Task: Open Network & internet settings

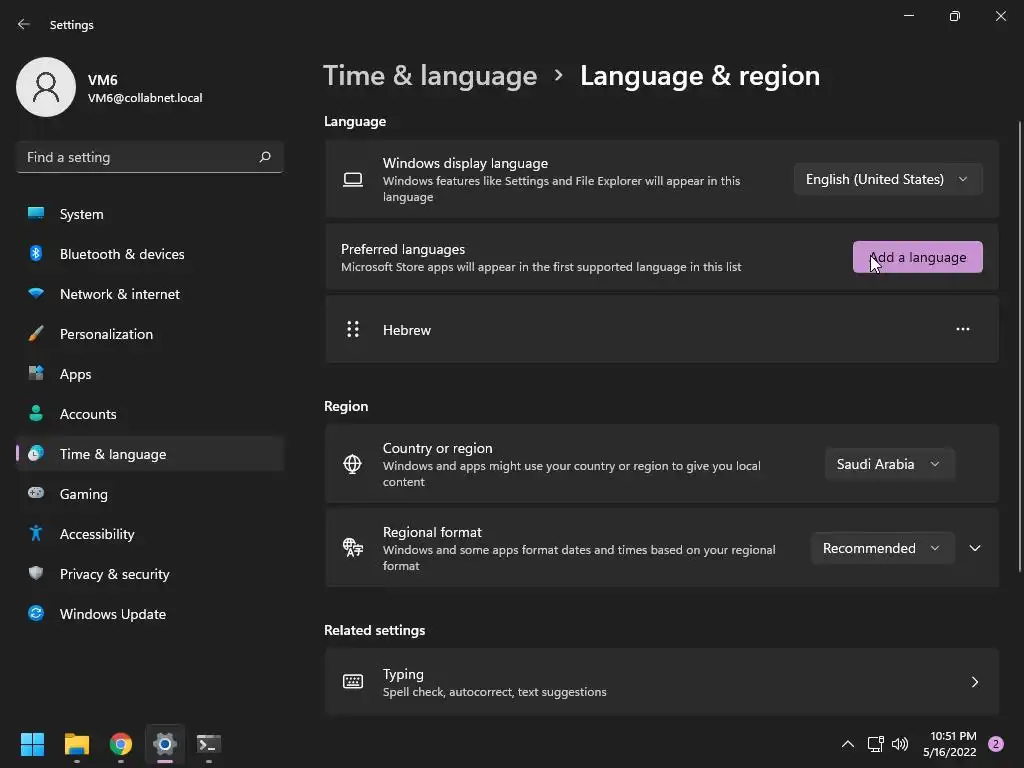Action: tap(150, 294)
